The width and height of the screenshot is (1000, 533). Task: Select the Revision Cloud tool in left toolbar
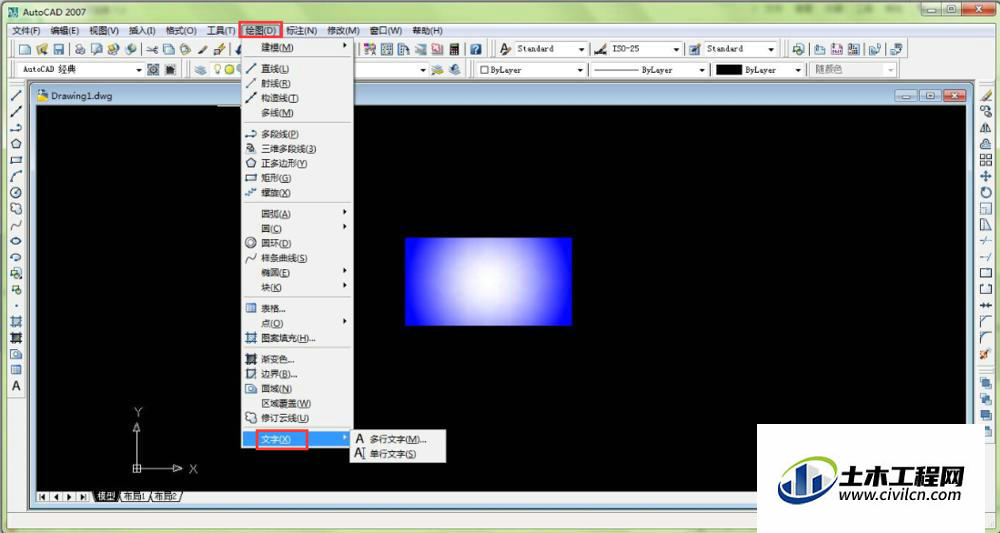(x=16, y=208)
